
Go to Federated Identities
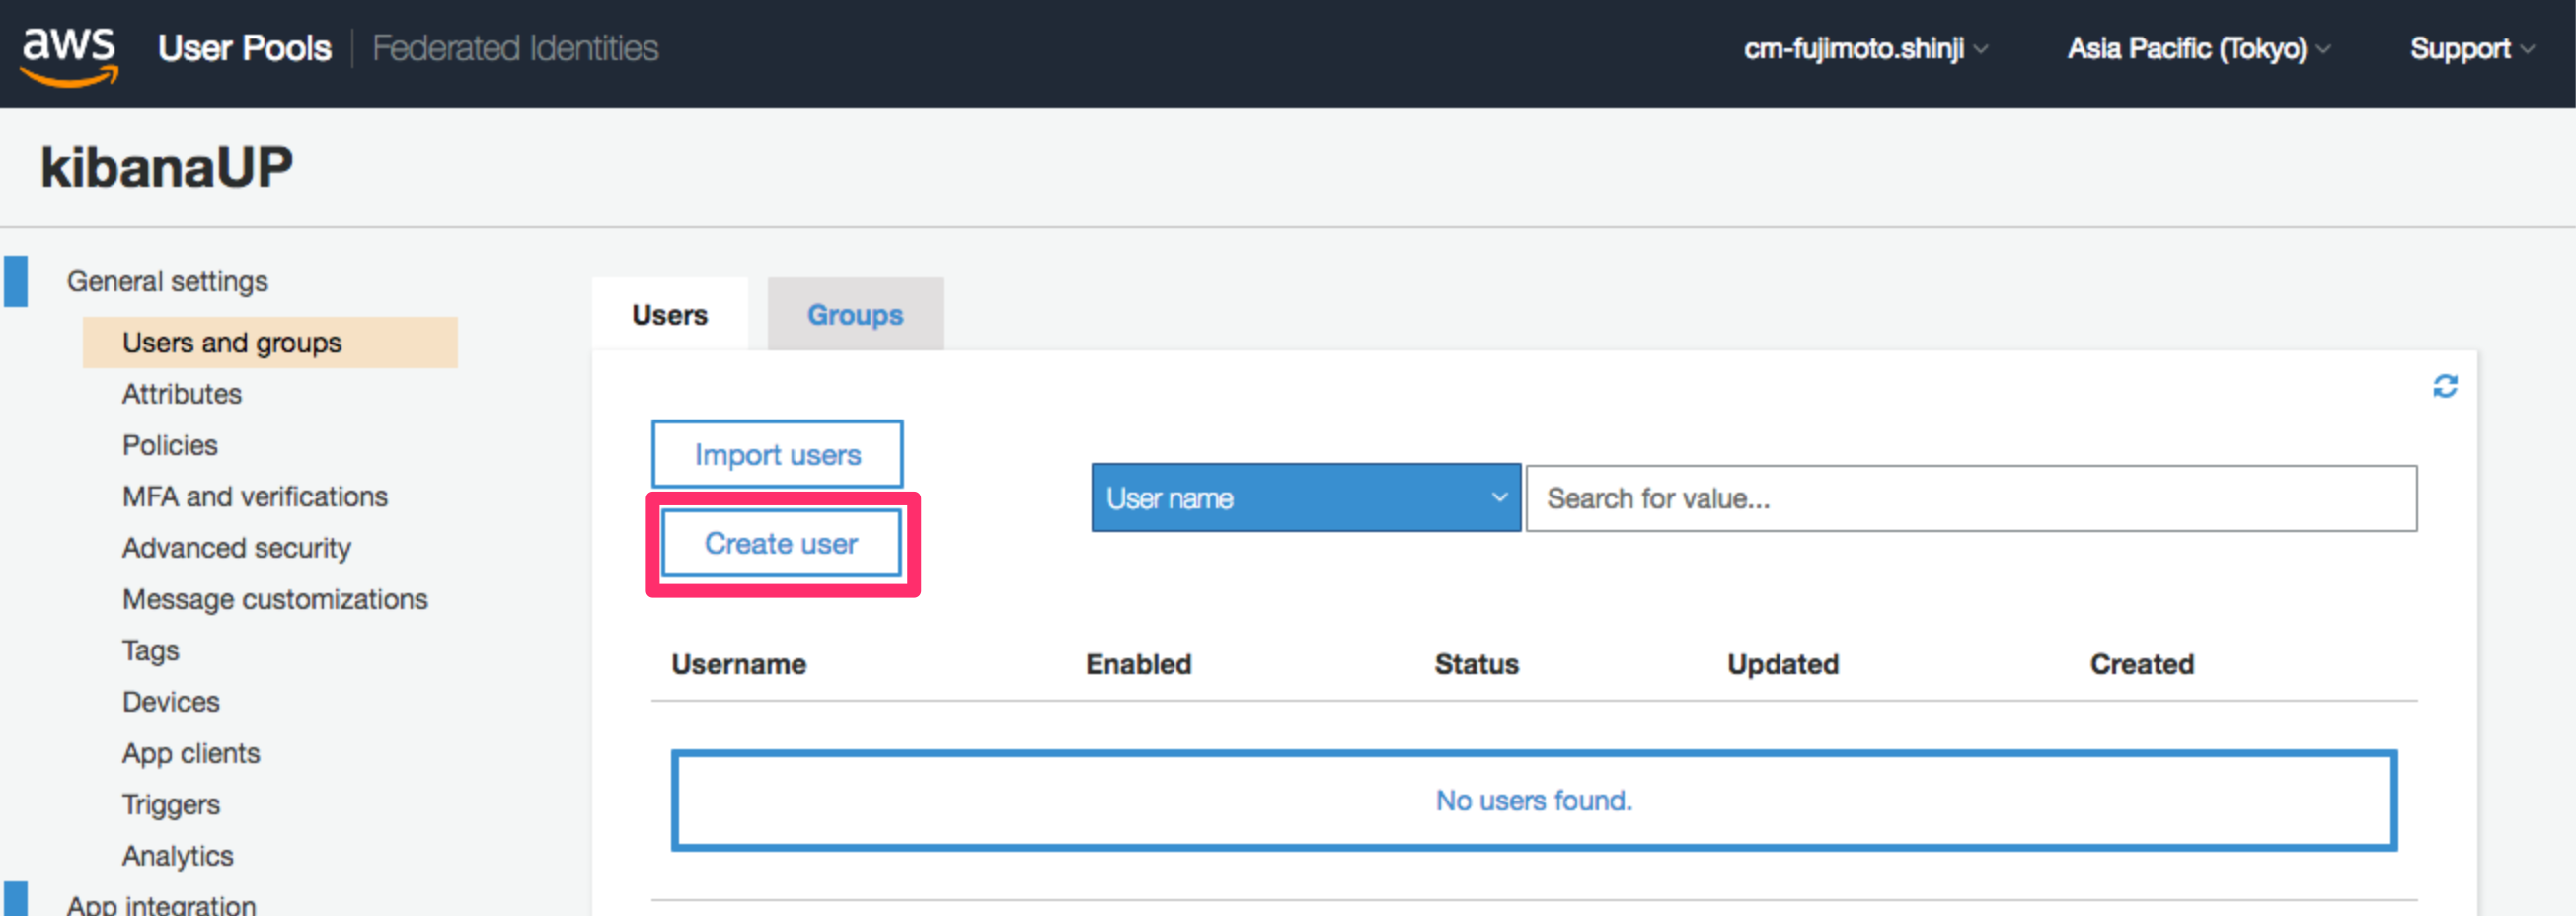coord(515,48)
